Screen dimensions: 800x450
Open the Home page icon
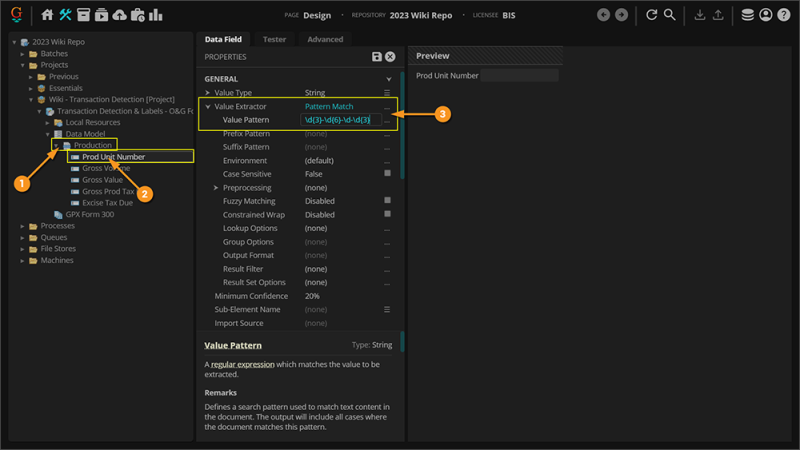click(x=47, y=15)
